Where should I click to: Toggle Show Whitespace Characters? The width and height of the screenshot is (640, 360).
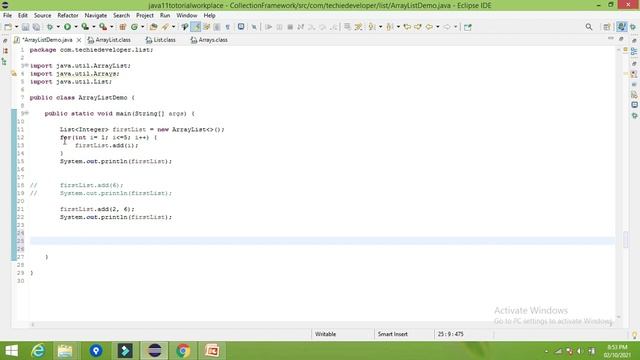pos(227,27)
